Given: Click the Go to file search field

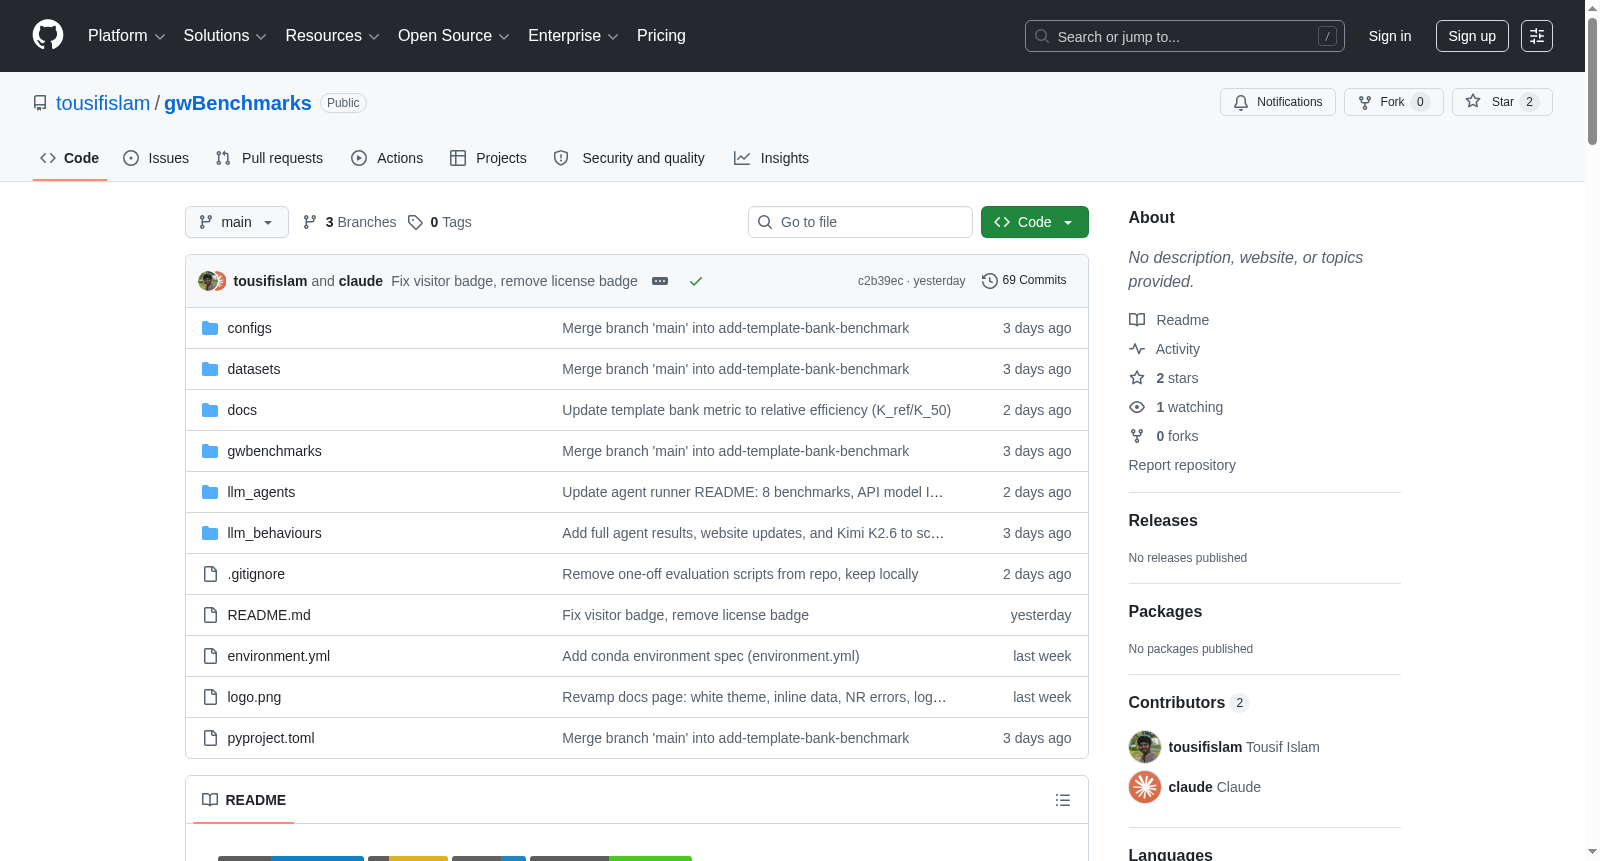Looking at the screenshot, I should point(860,222).
